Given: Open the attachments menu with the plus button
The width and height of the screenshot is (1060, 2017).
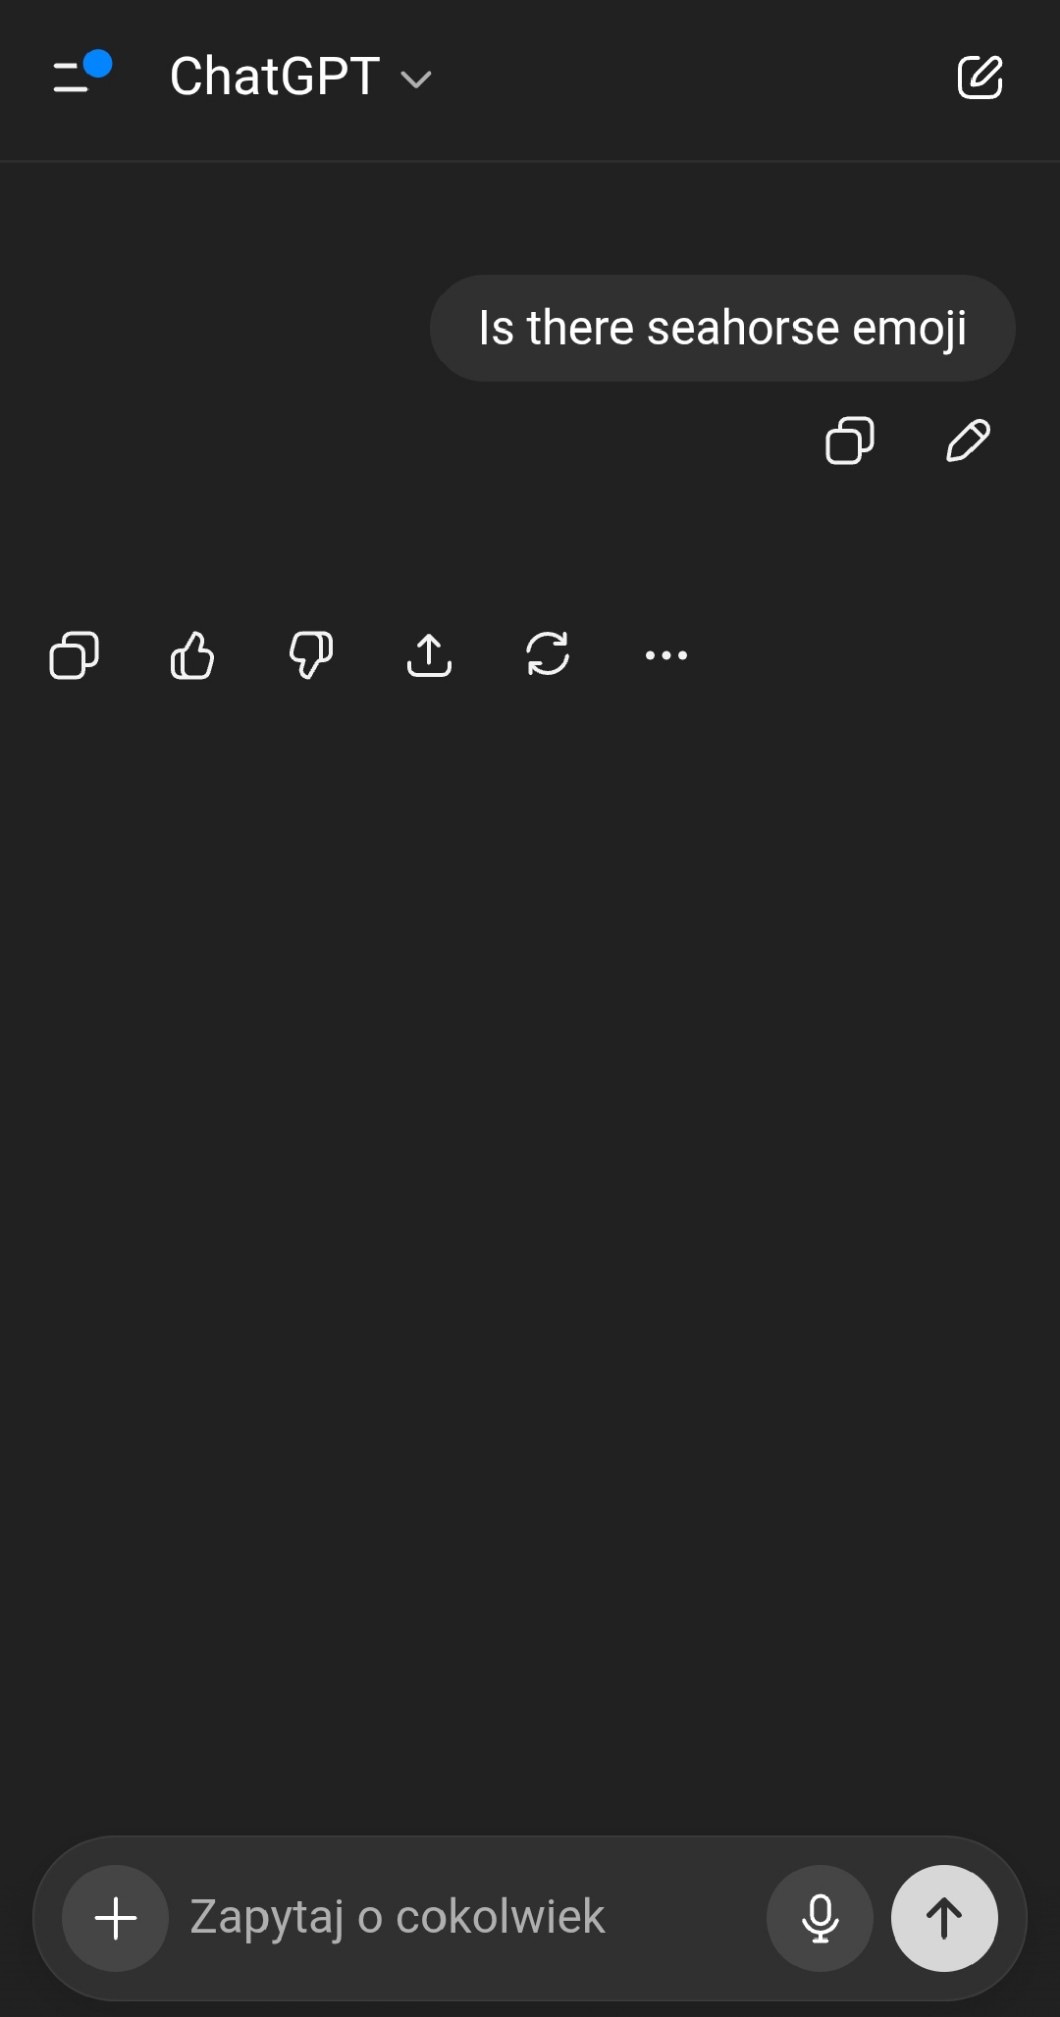Looking at the screenshot, I should (x=116, y=1917).
